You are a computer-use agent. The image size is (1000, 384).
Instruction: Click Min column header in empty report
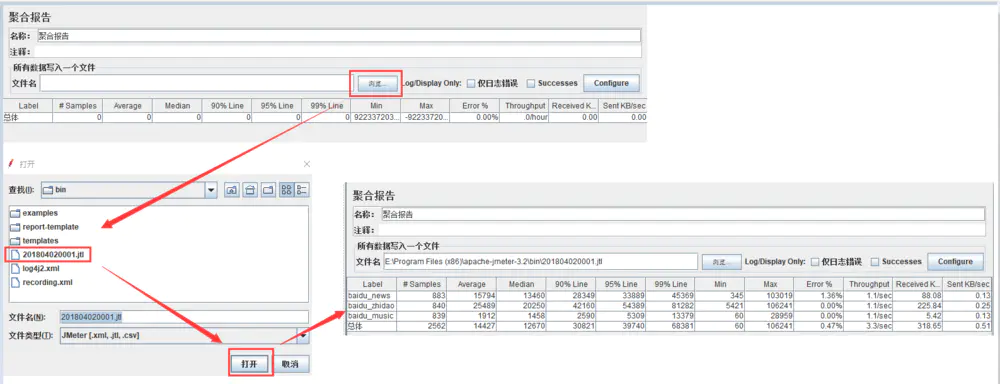[376, 106]
